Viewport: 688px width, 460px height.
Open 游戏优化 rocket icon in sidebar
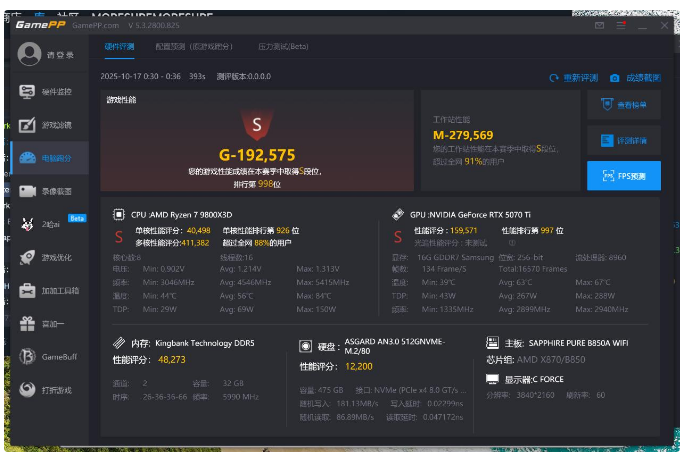coord(48,257)
